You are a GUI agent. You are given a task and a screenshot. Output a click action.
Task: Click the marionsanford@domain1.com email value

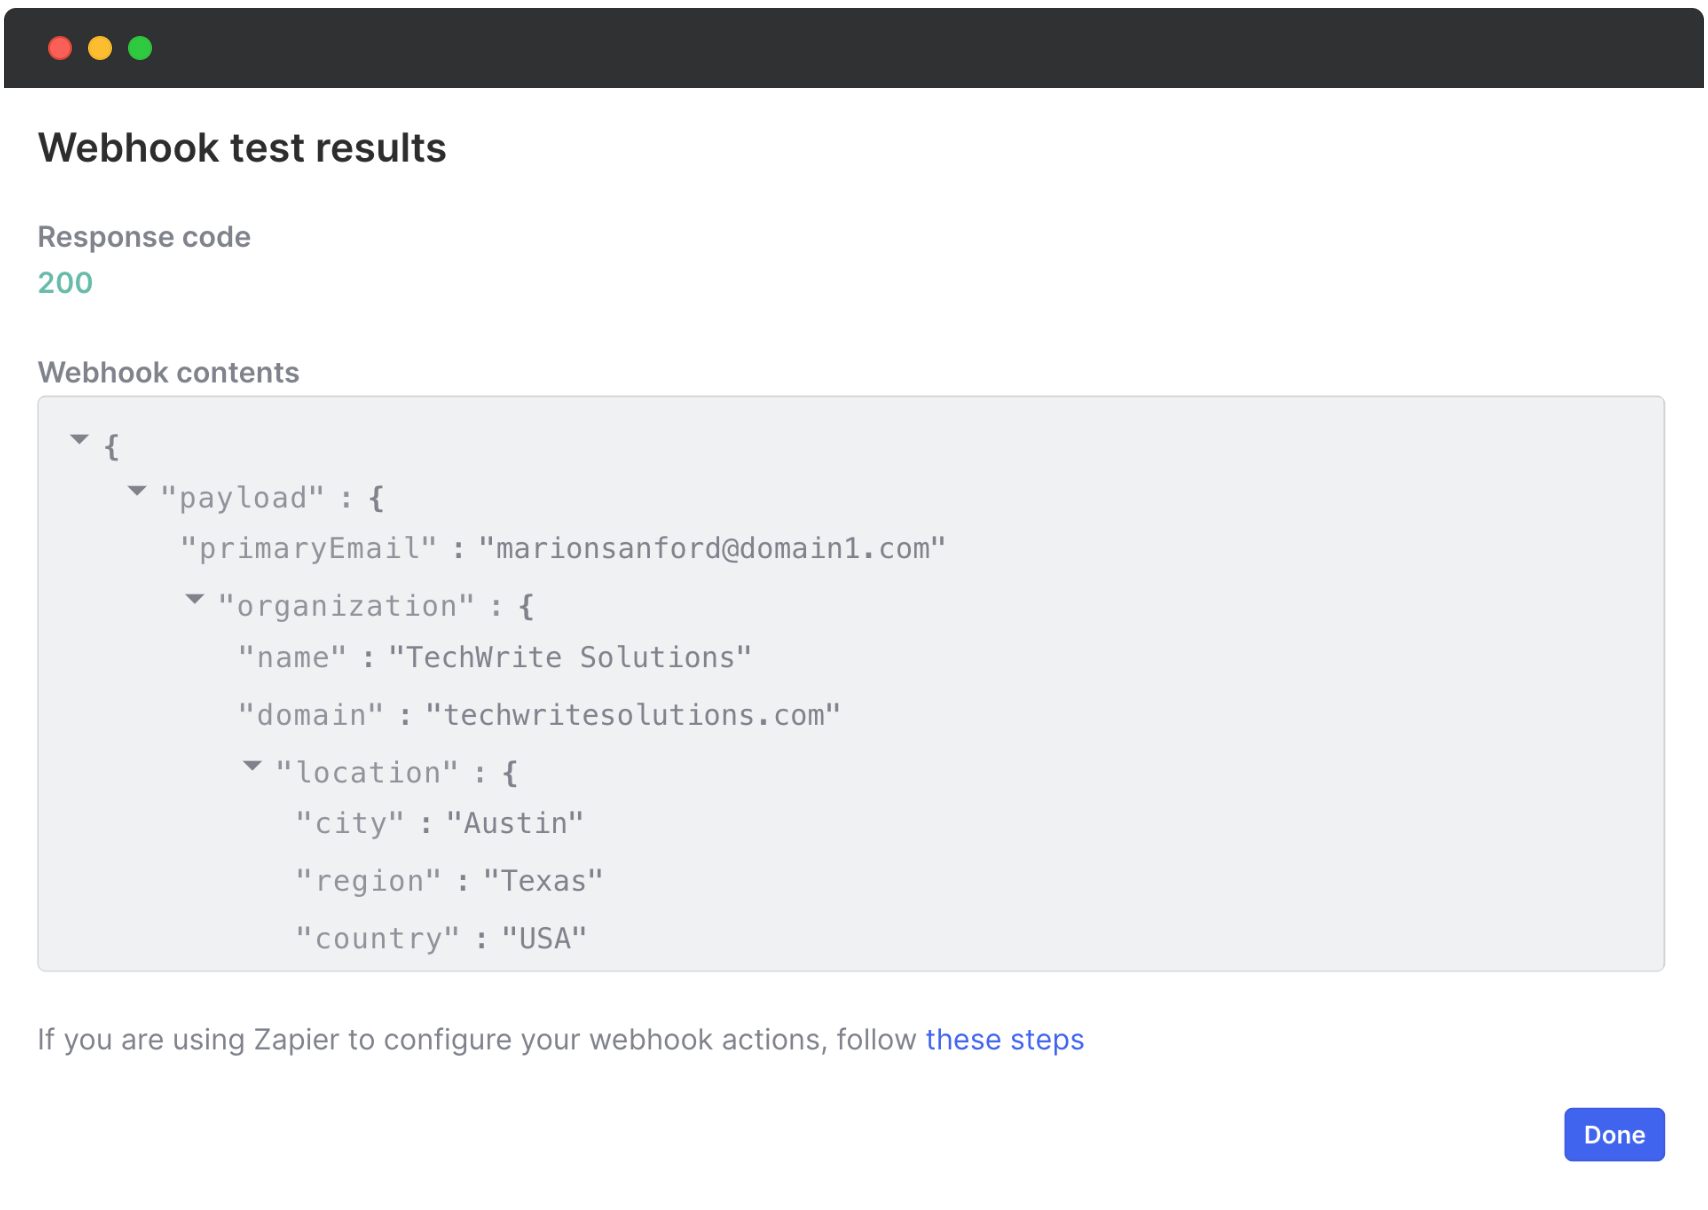[x=711, y=548]
